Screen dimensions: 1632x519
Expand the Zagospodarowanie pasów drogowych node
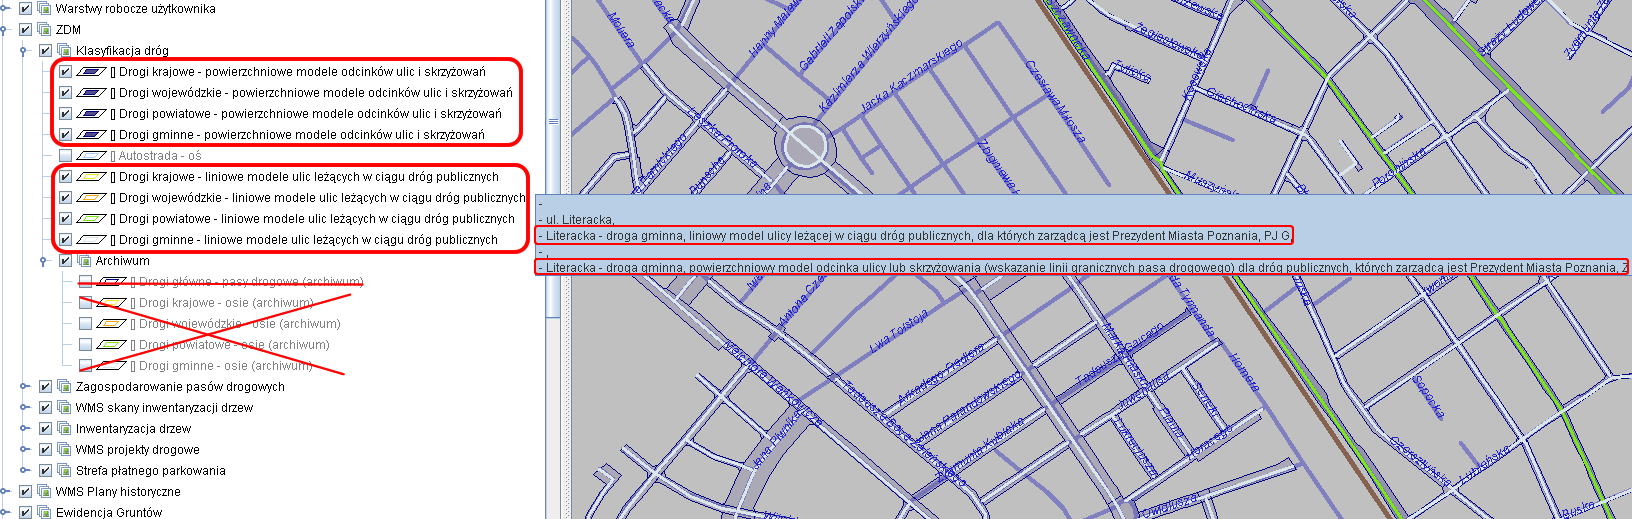coord(24,387)
